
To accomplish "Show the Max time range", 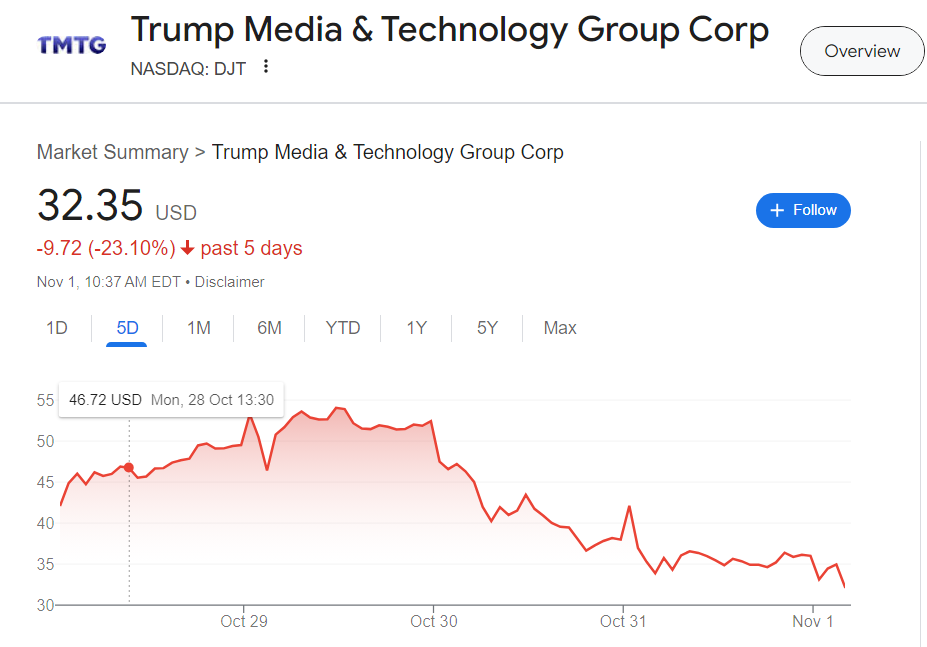I will pyautogui.click(x=560, y=328).
